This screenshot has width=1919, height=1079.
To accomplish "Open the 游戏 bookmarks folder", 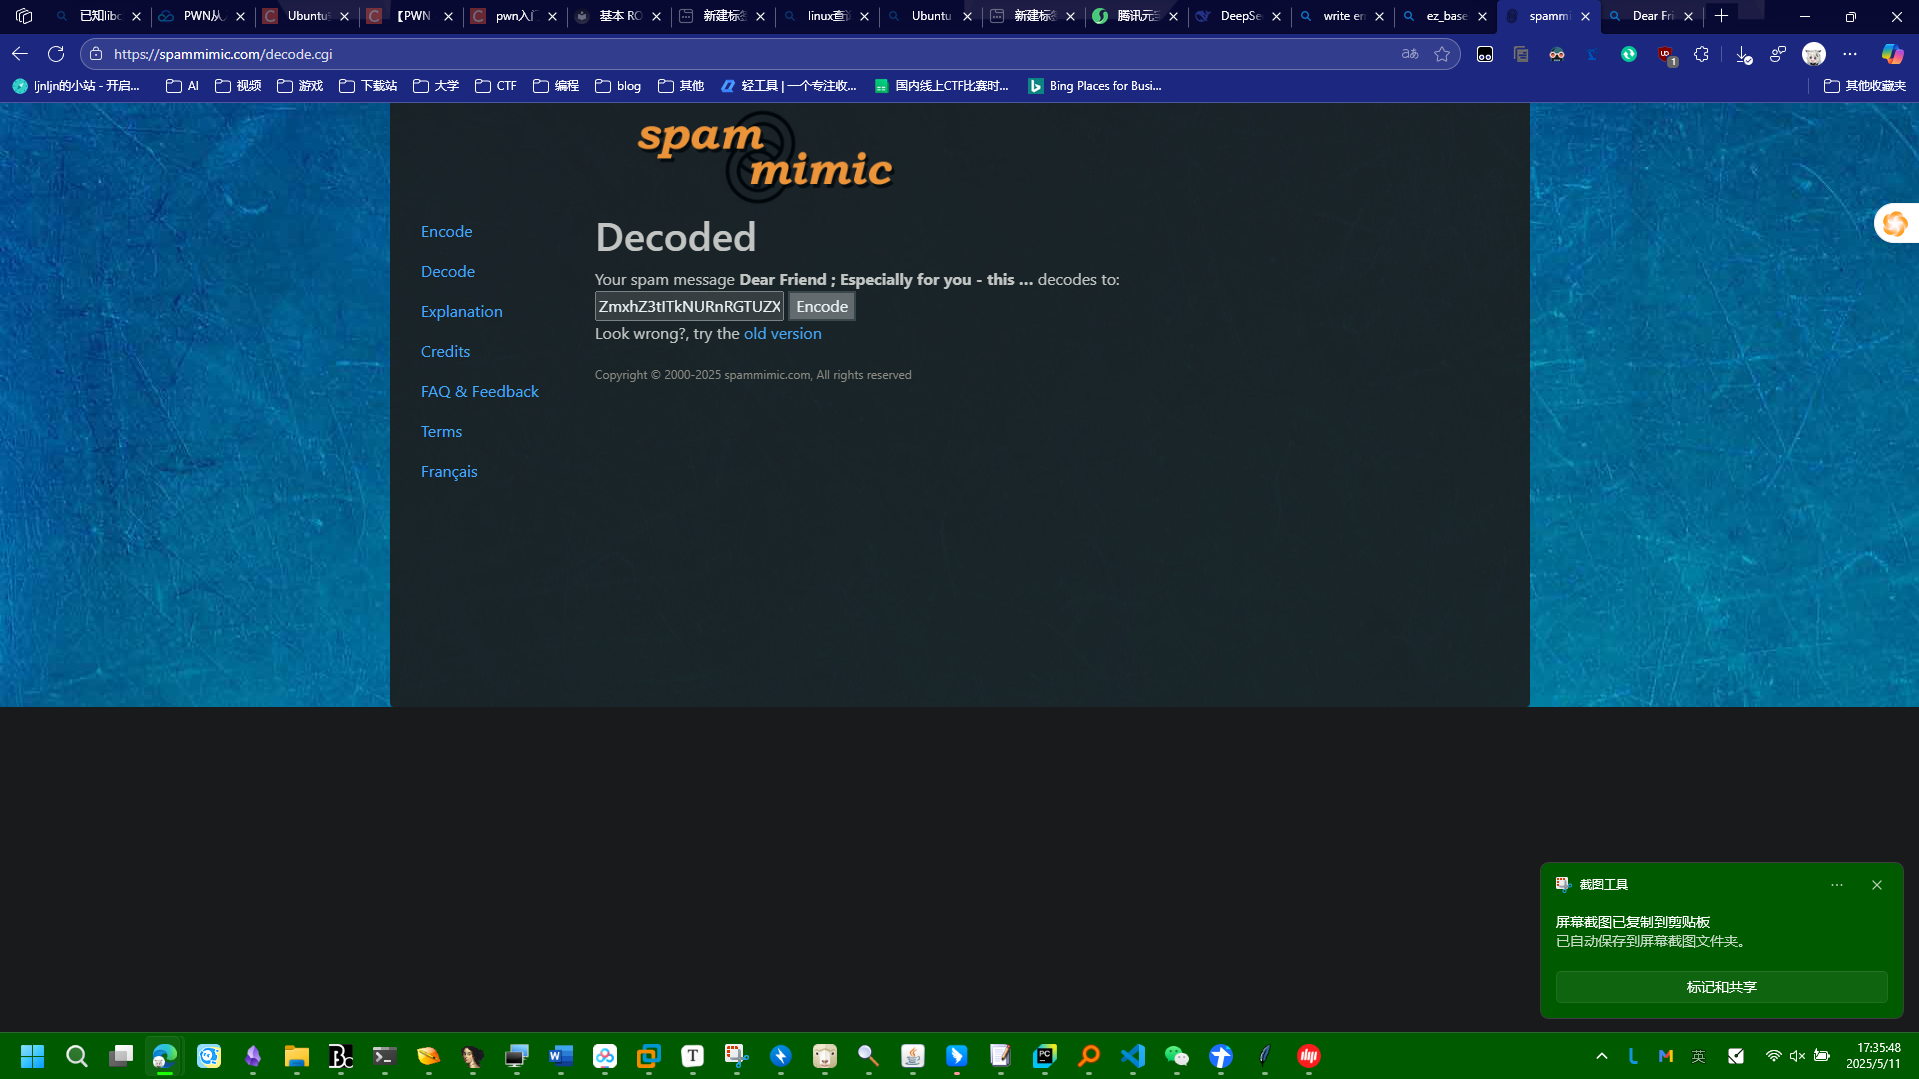I will 300,86.
